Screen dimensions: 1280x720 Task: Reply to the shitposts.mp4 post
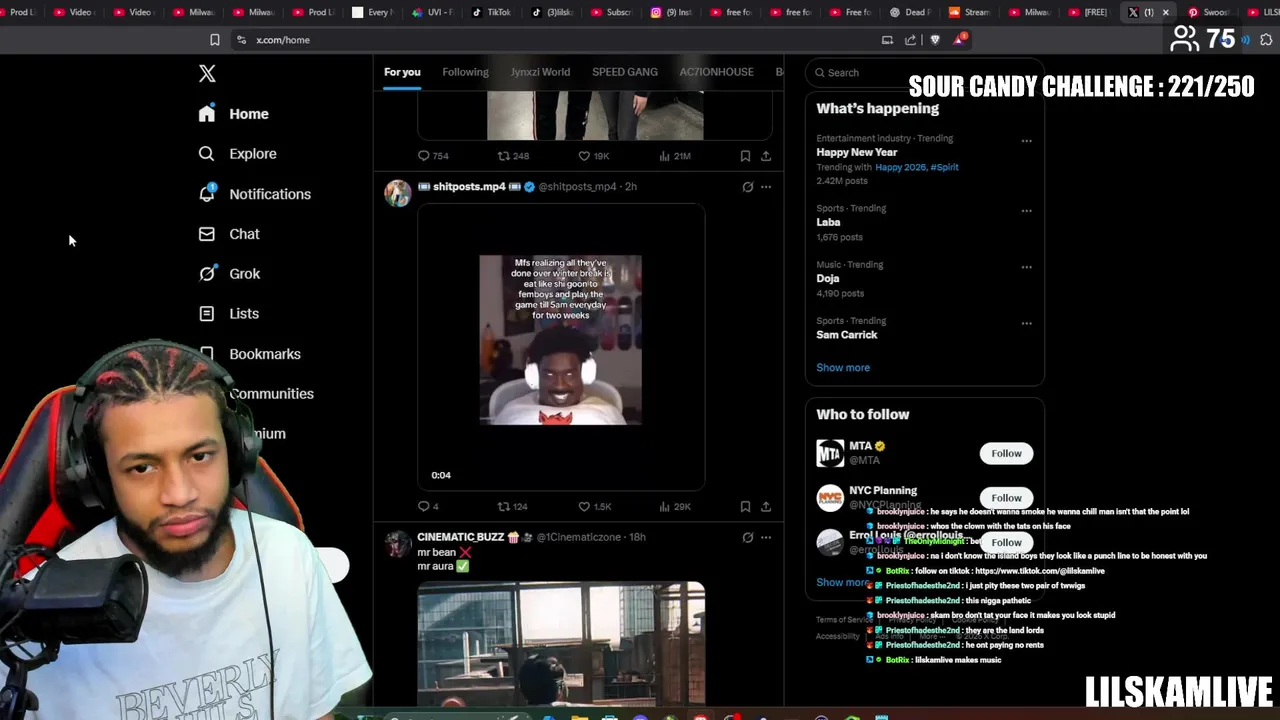tap(428, 507)
